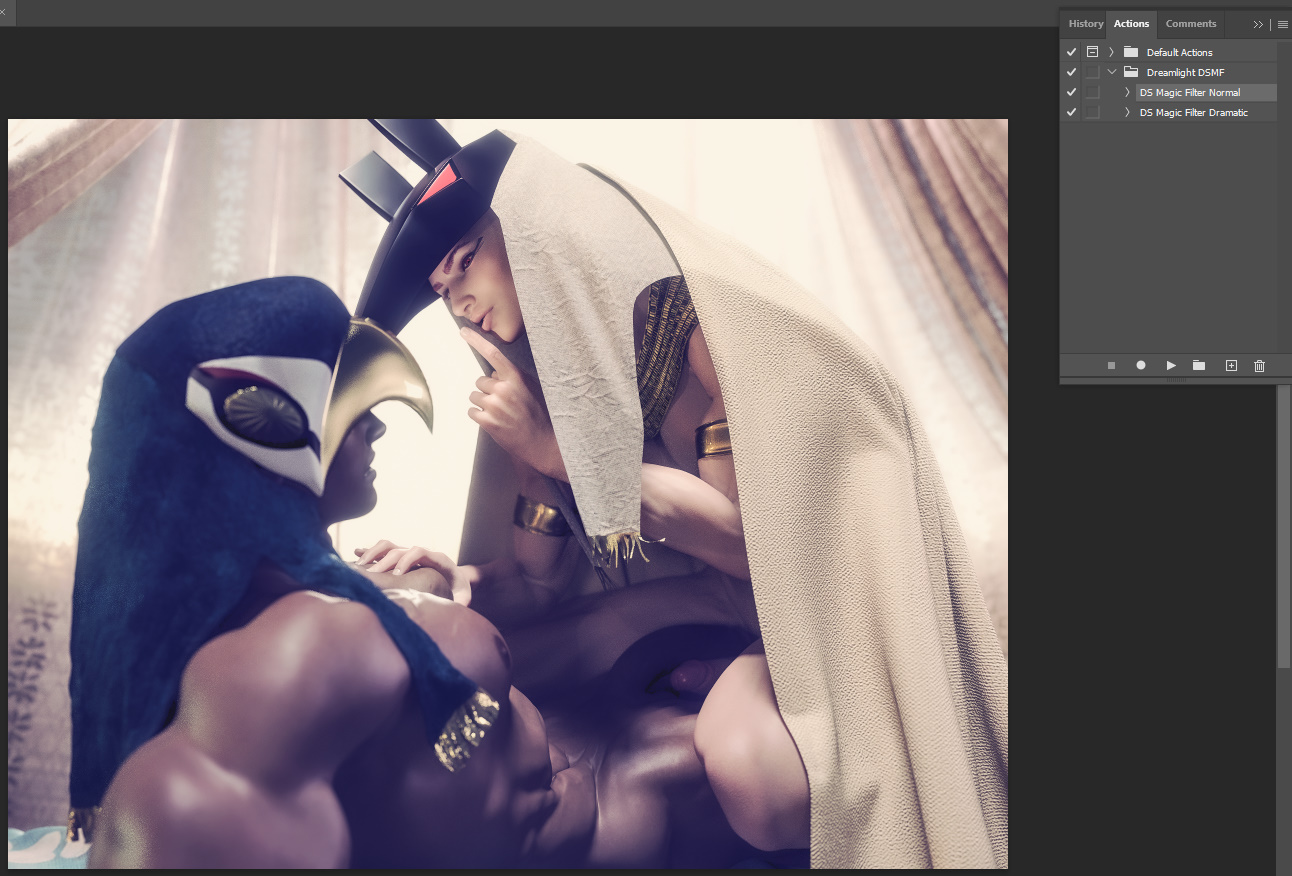This screenshot has width=1292, height=876.
Task: Delete selected action with trash icon
Action: coord(1259,366)
